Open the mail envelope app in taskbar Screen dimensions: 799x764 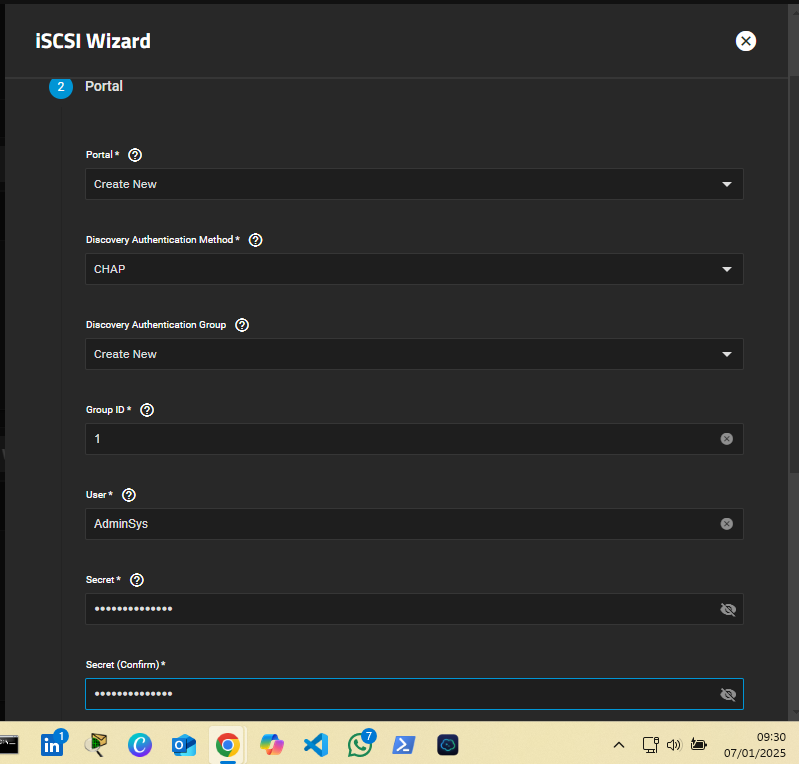(x=96, y=745)
